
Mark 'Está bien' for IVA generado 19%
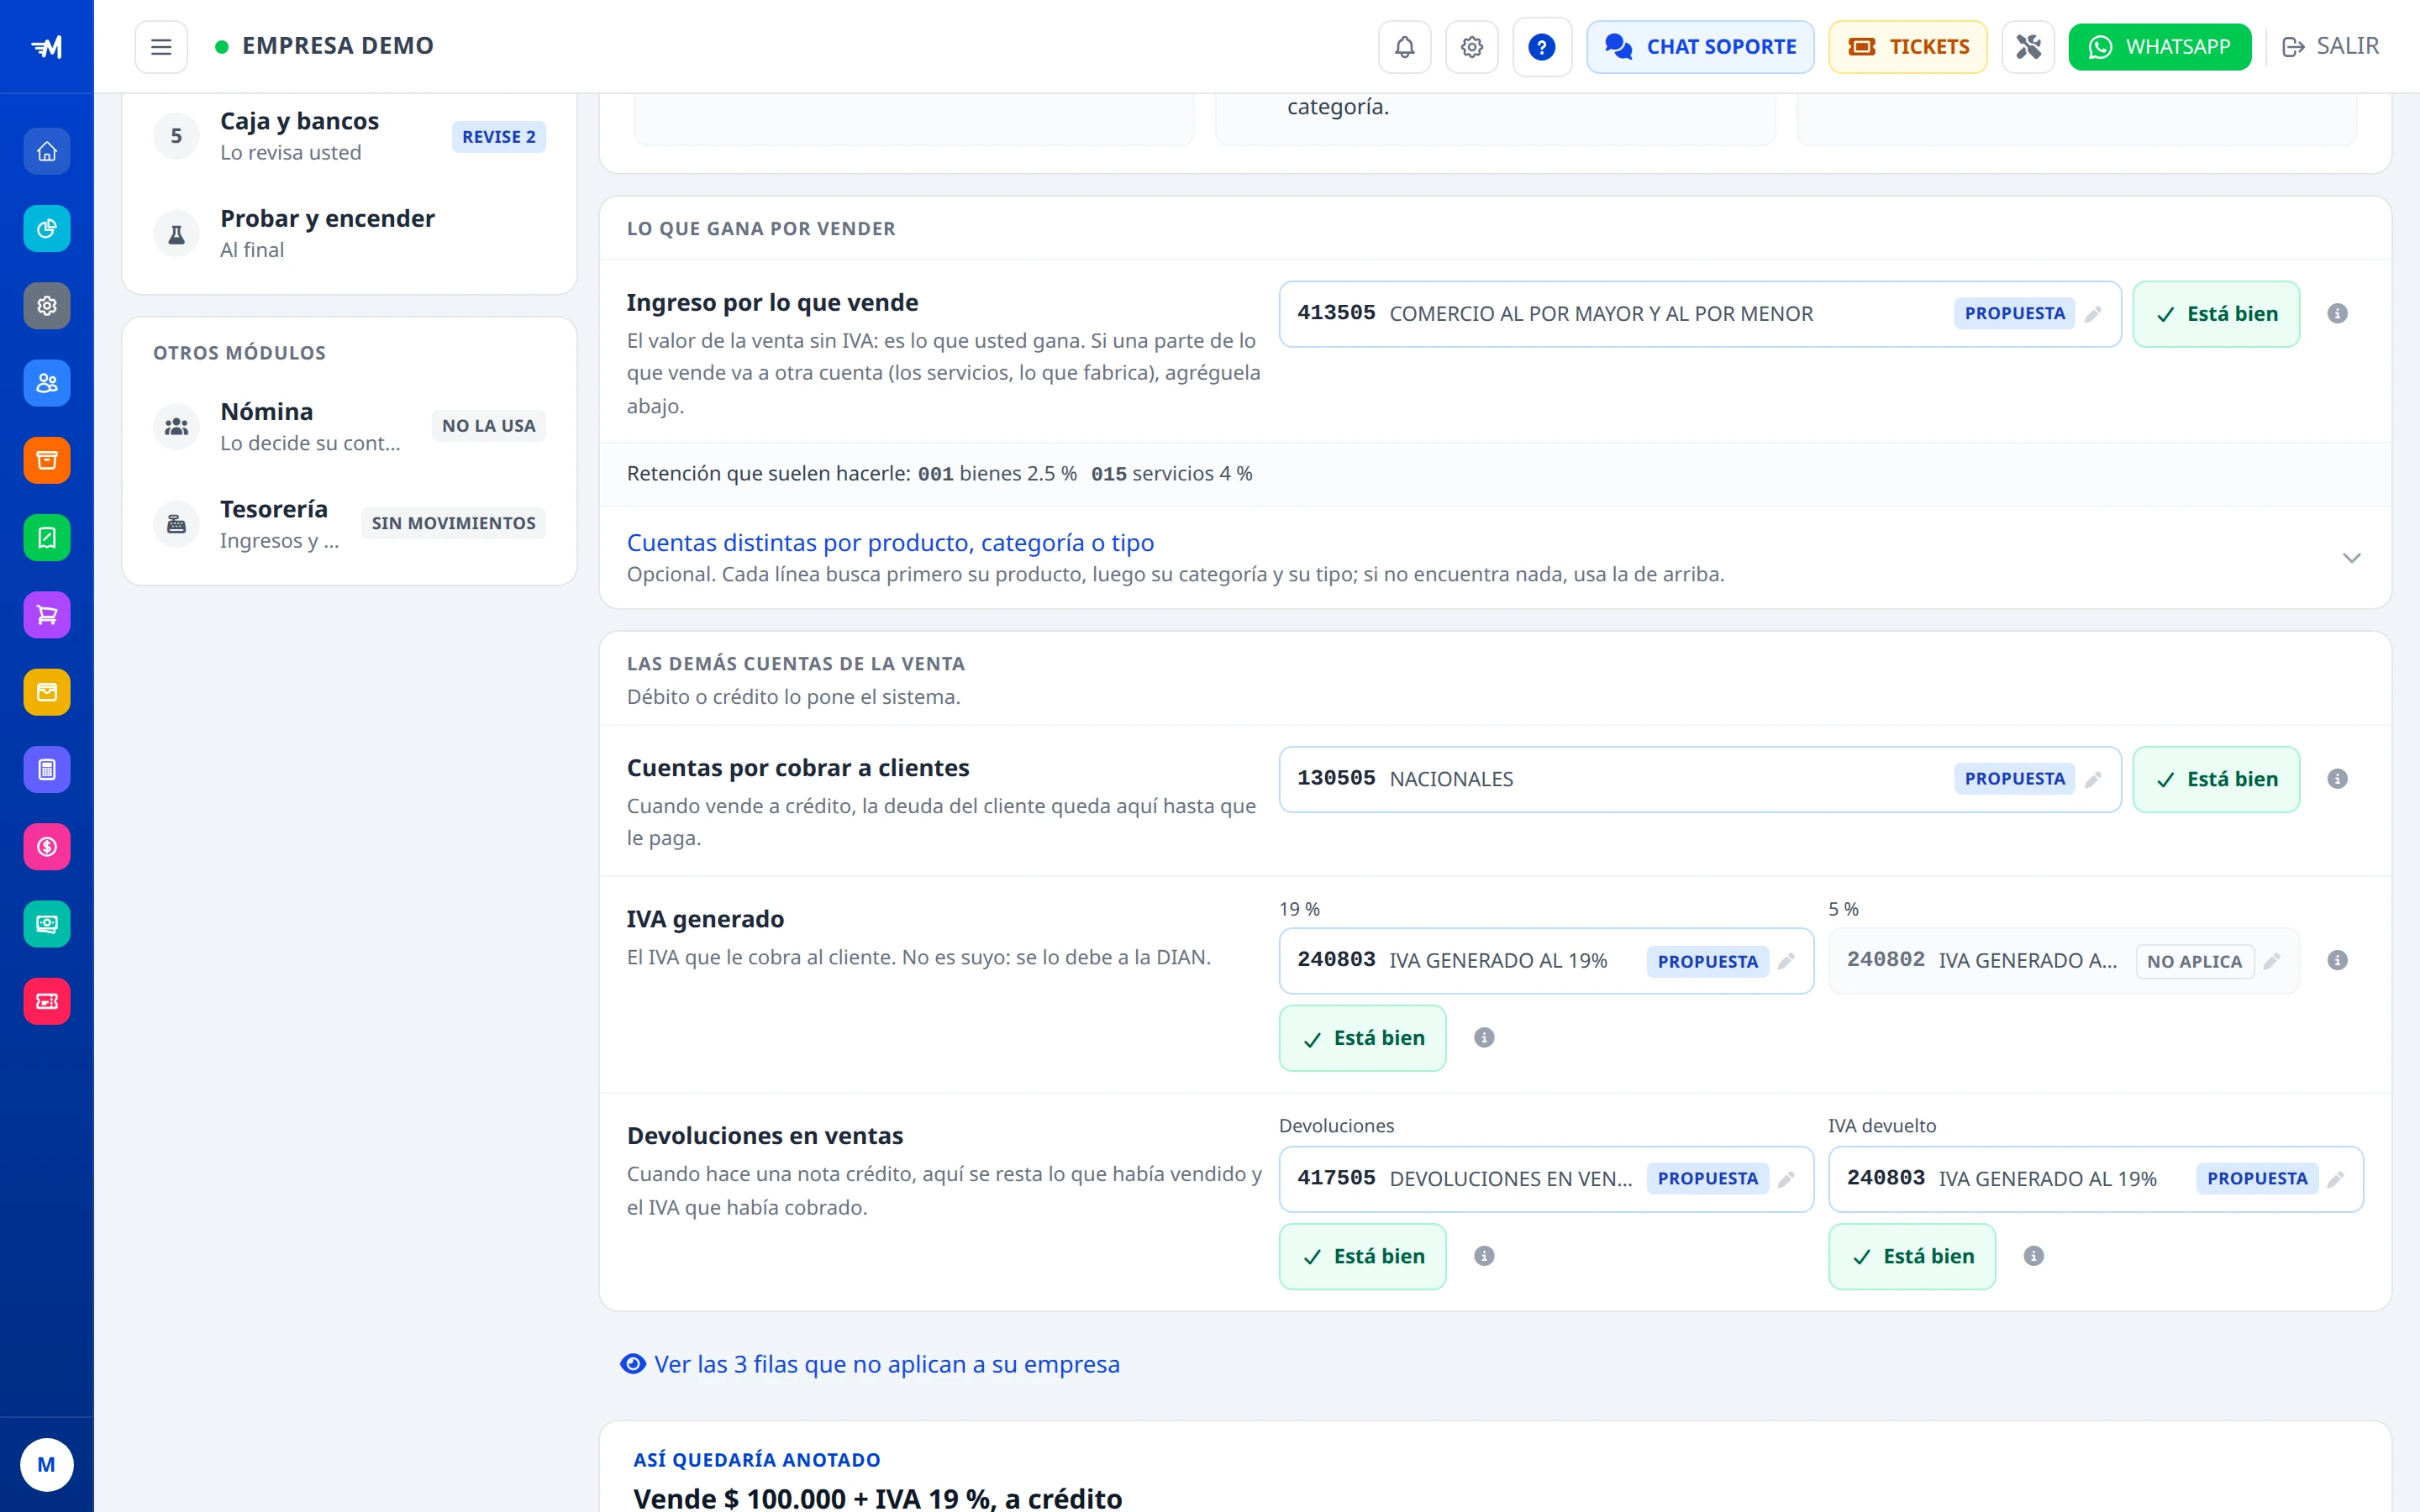tap(1362, 1038)
